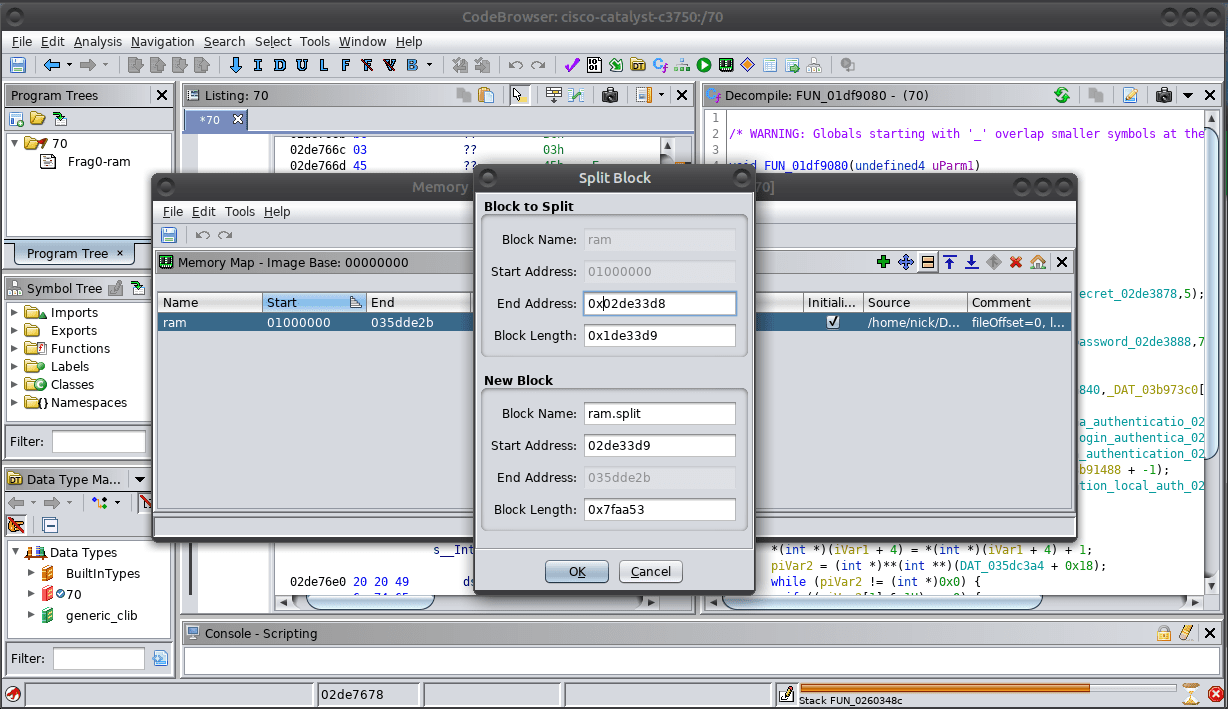Go to next instruction with the I icon
Screen dimensions: 1228x709
pyautogui.click(x=258, y=65)
